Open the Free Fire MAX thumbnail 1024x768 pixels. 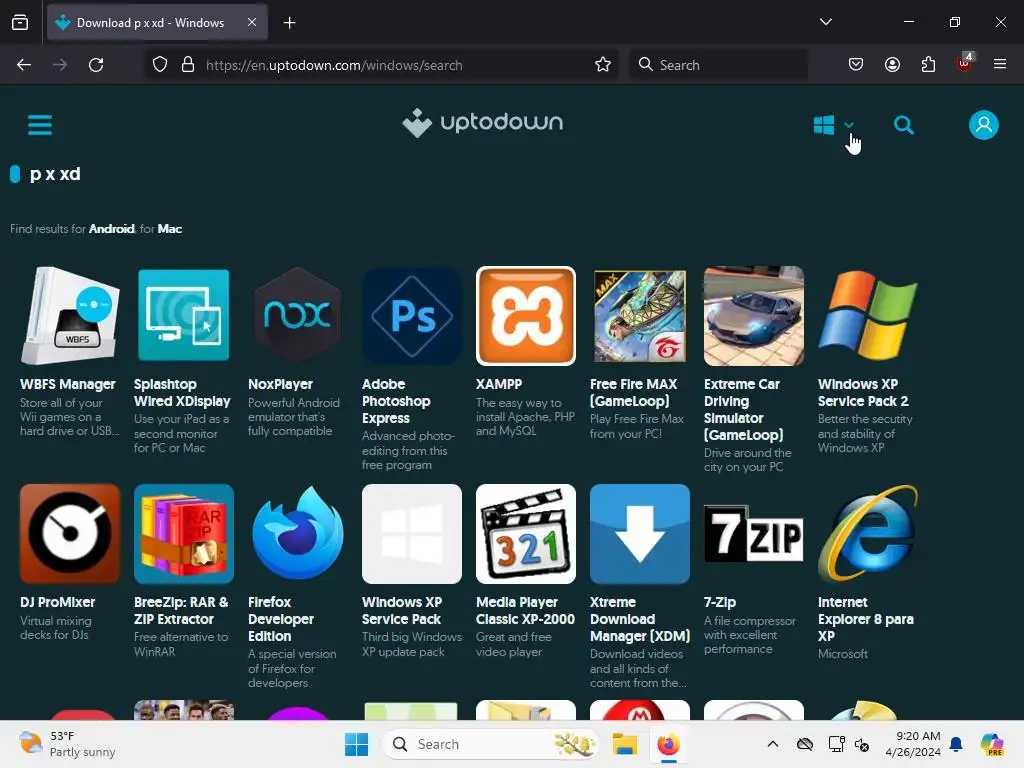pos(639,315)
